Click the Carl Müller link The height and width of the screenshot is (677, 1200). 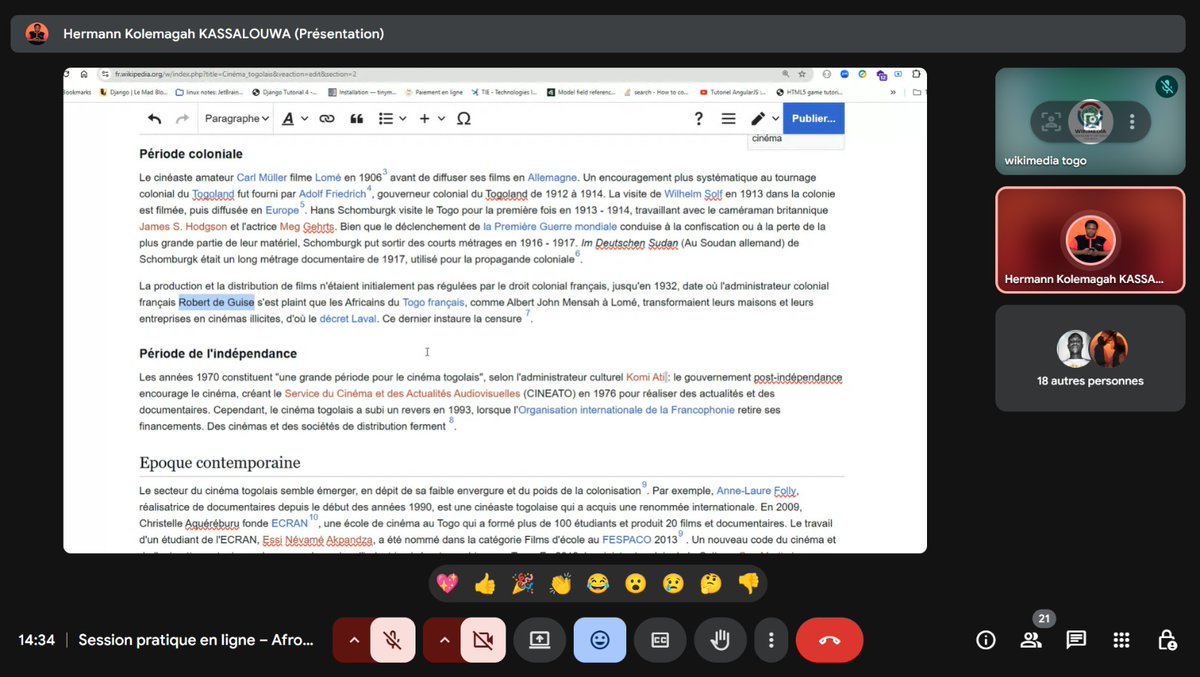click(262, 177)
